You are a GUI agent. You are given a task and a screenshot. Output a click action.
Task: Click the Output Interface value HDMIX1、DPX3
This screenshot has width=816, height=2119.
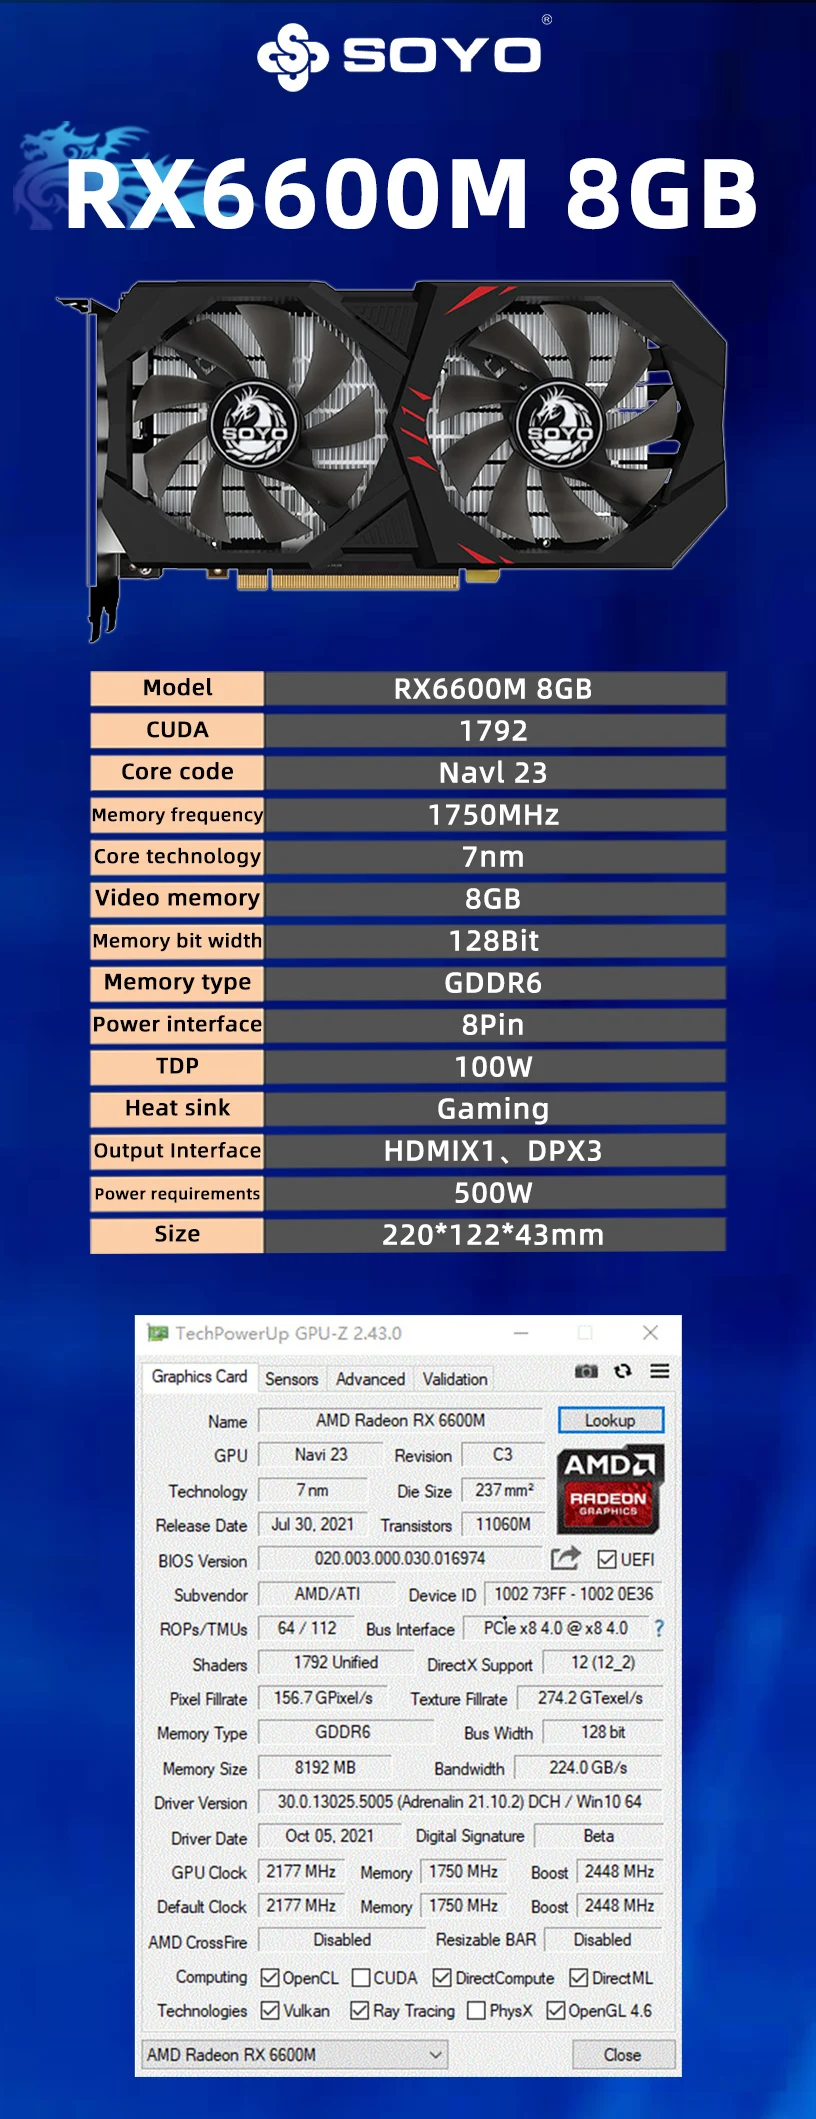tap(494, 1151)
